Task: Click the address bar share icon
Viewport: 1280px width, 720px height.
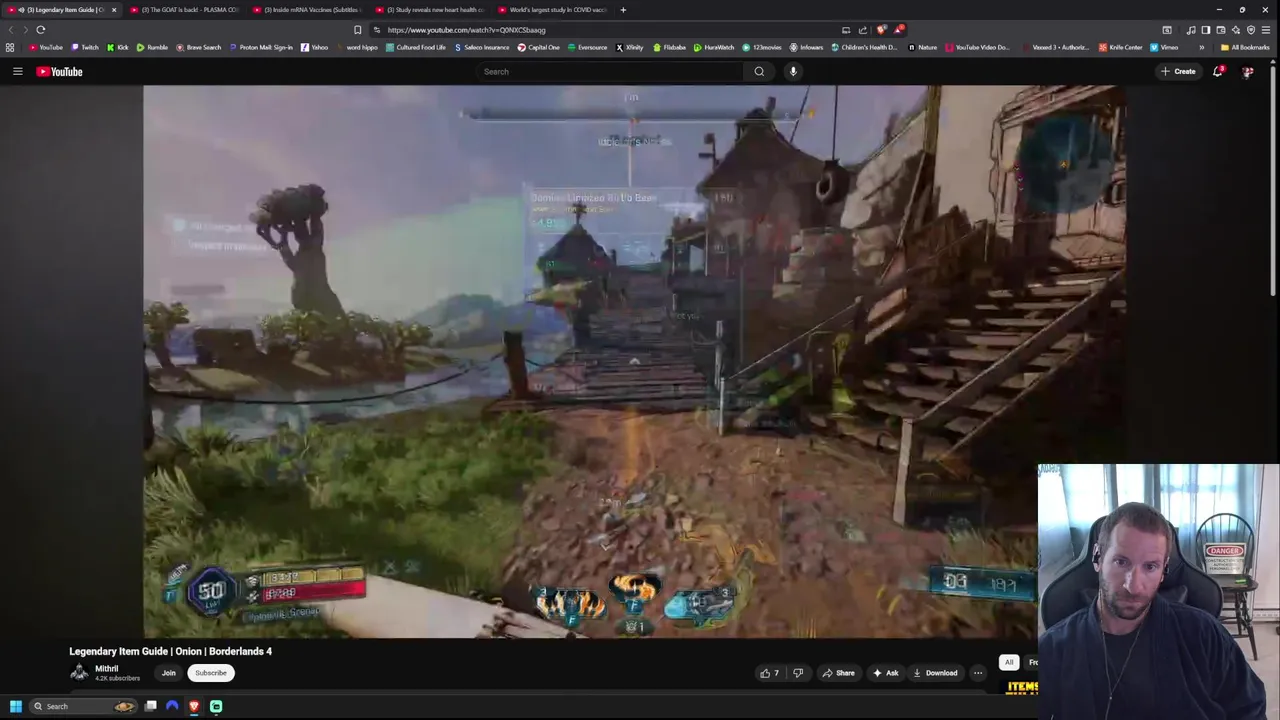Action: click(x=862, y=30)
